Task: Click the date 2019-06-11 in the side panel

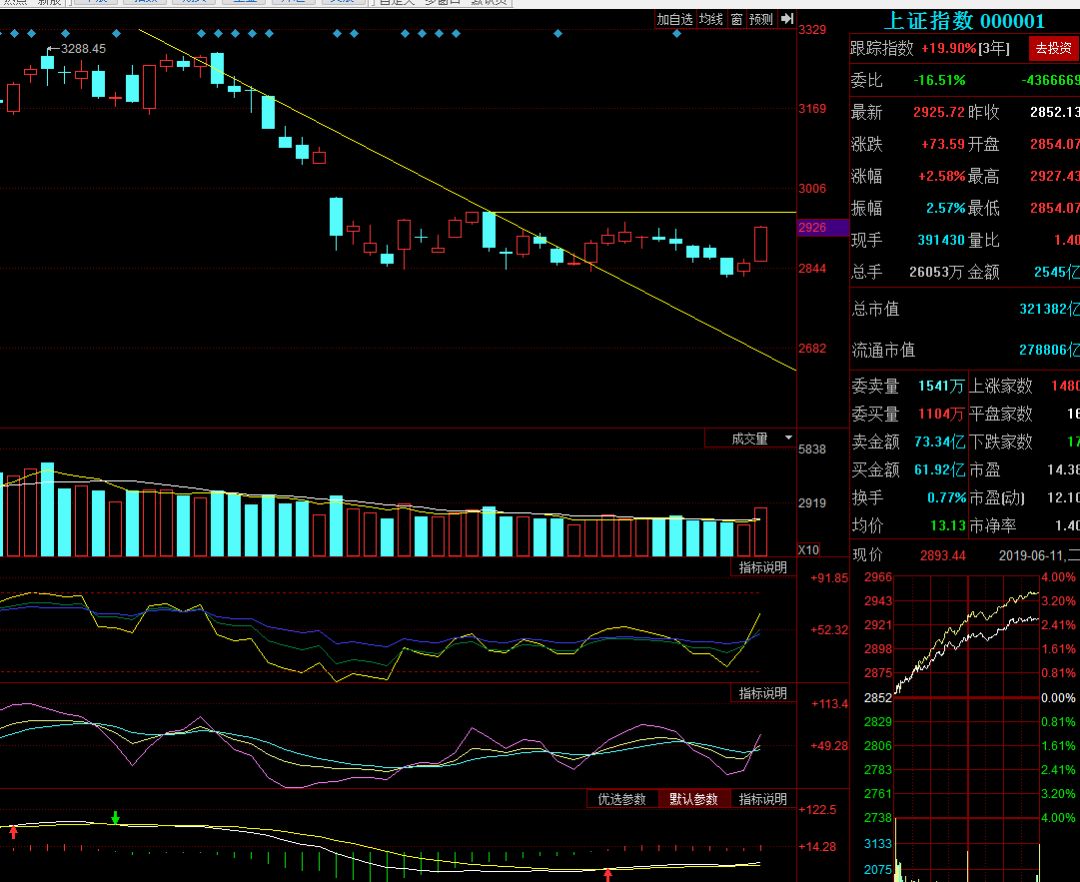Action: point(1030,556)
